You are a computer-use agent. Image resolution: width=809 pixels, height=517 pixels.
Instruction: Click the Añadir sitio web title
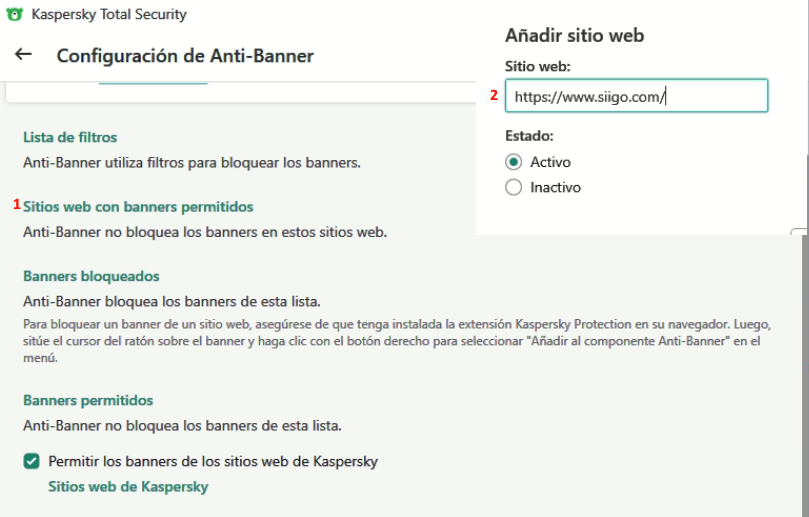click(575, 36)
